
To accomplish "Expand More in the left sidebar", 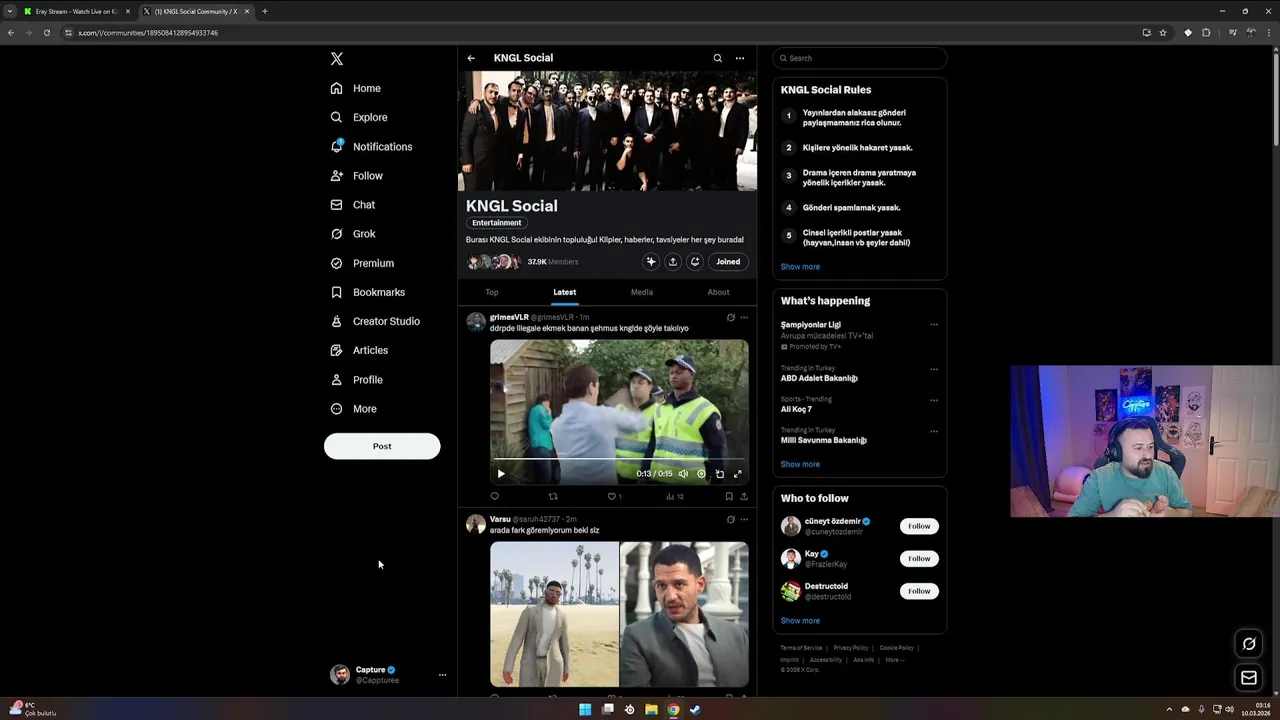I will [x=354, y=409].
